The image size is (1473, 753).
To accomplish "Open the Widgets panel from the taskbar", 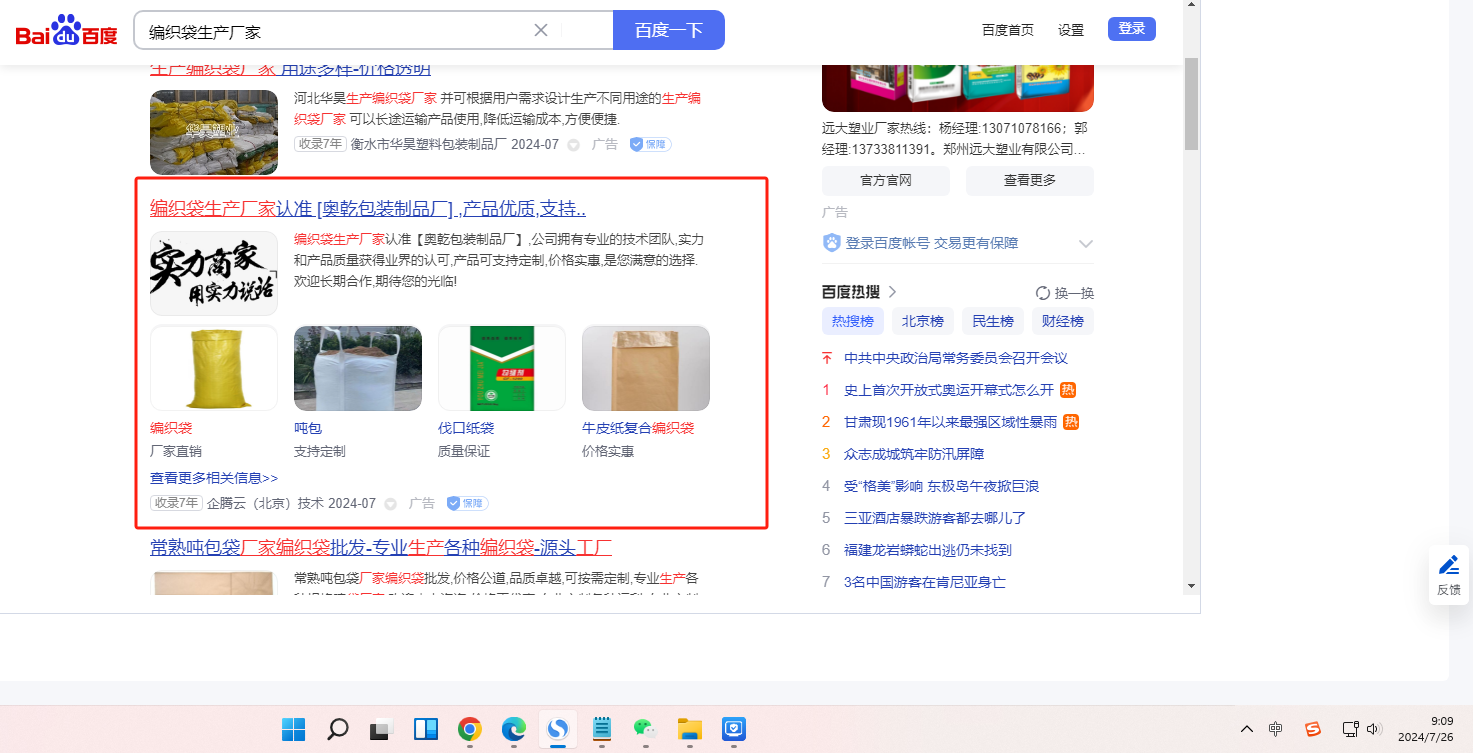I will pos(426,729).
